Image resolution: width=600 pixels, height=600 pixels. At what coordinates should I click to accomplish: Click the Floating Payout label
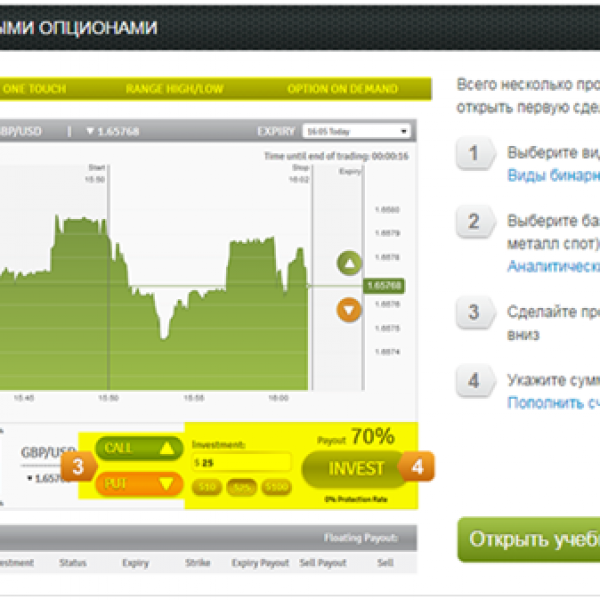click(x=360, y=538)
